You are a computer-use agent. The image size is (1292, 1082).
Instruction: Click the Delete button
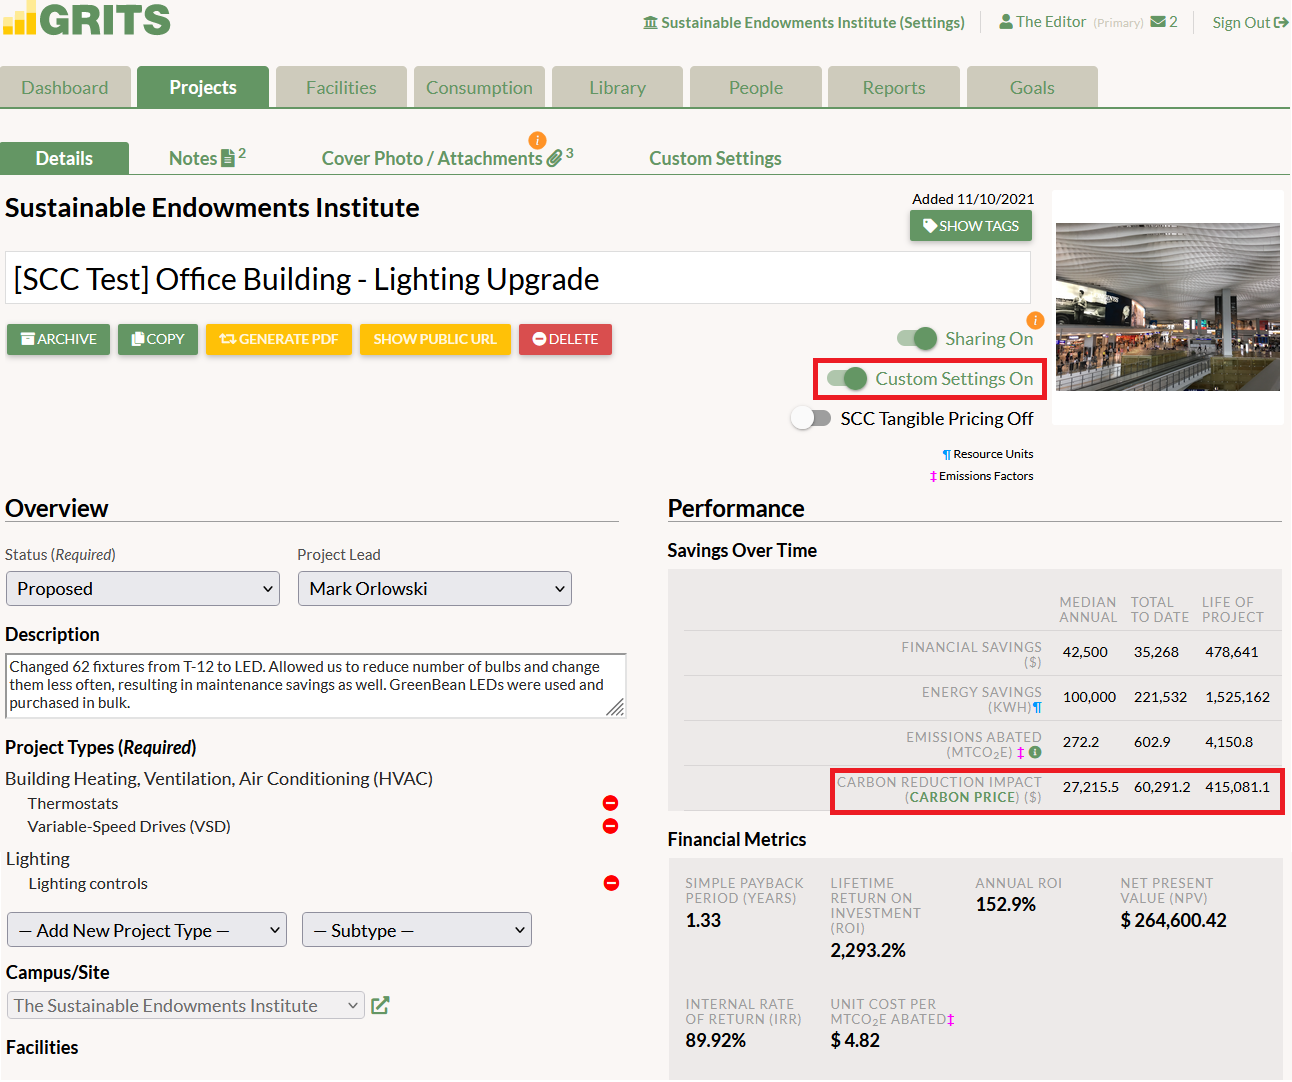pos(565,339)
